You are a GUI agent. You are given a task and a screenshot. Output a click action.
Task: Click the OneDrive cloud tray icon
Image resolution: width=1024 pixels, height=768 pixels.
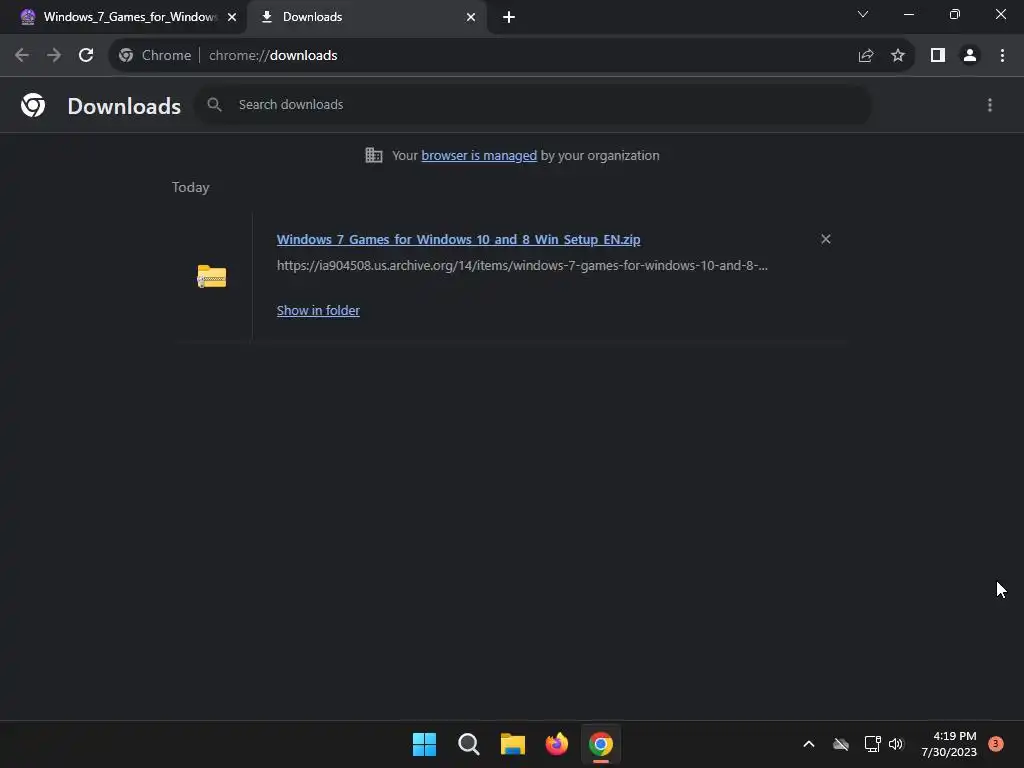[840, 744]
